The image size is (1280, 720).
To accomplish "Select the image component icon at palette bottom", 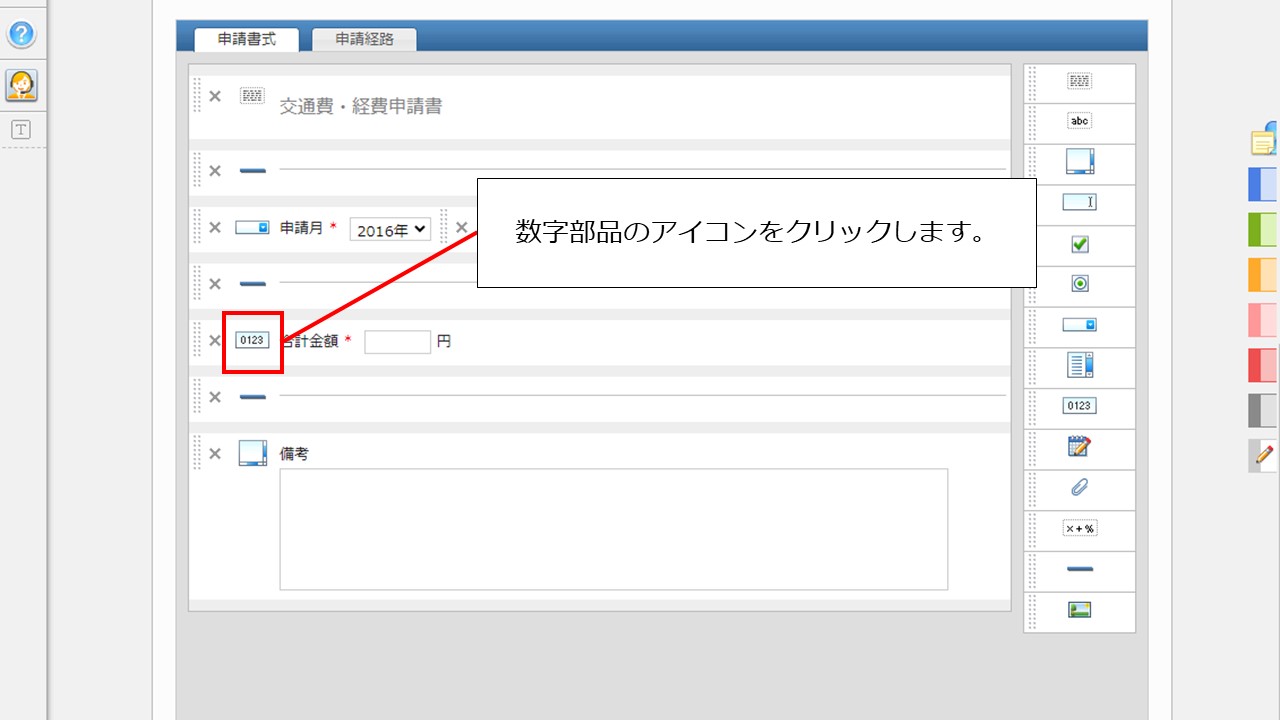I will 1080,612.
